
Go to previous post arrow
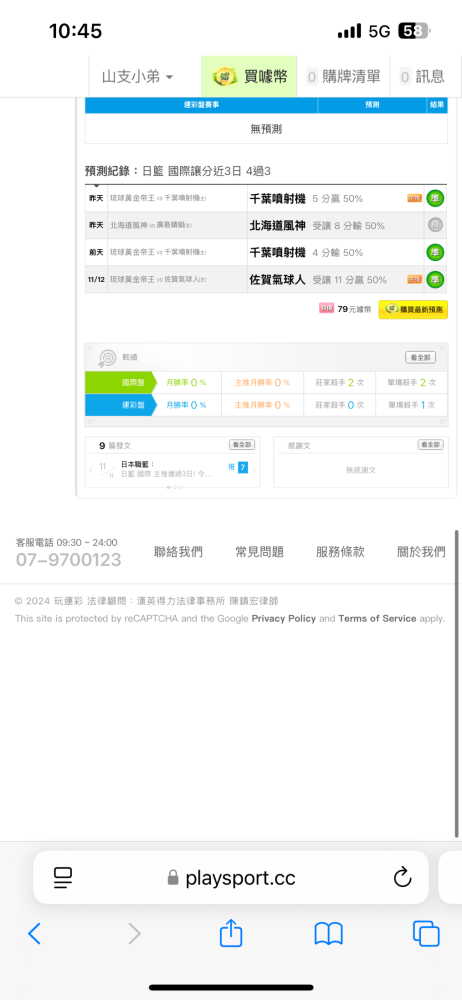91,469
